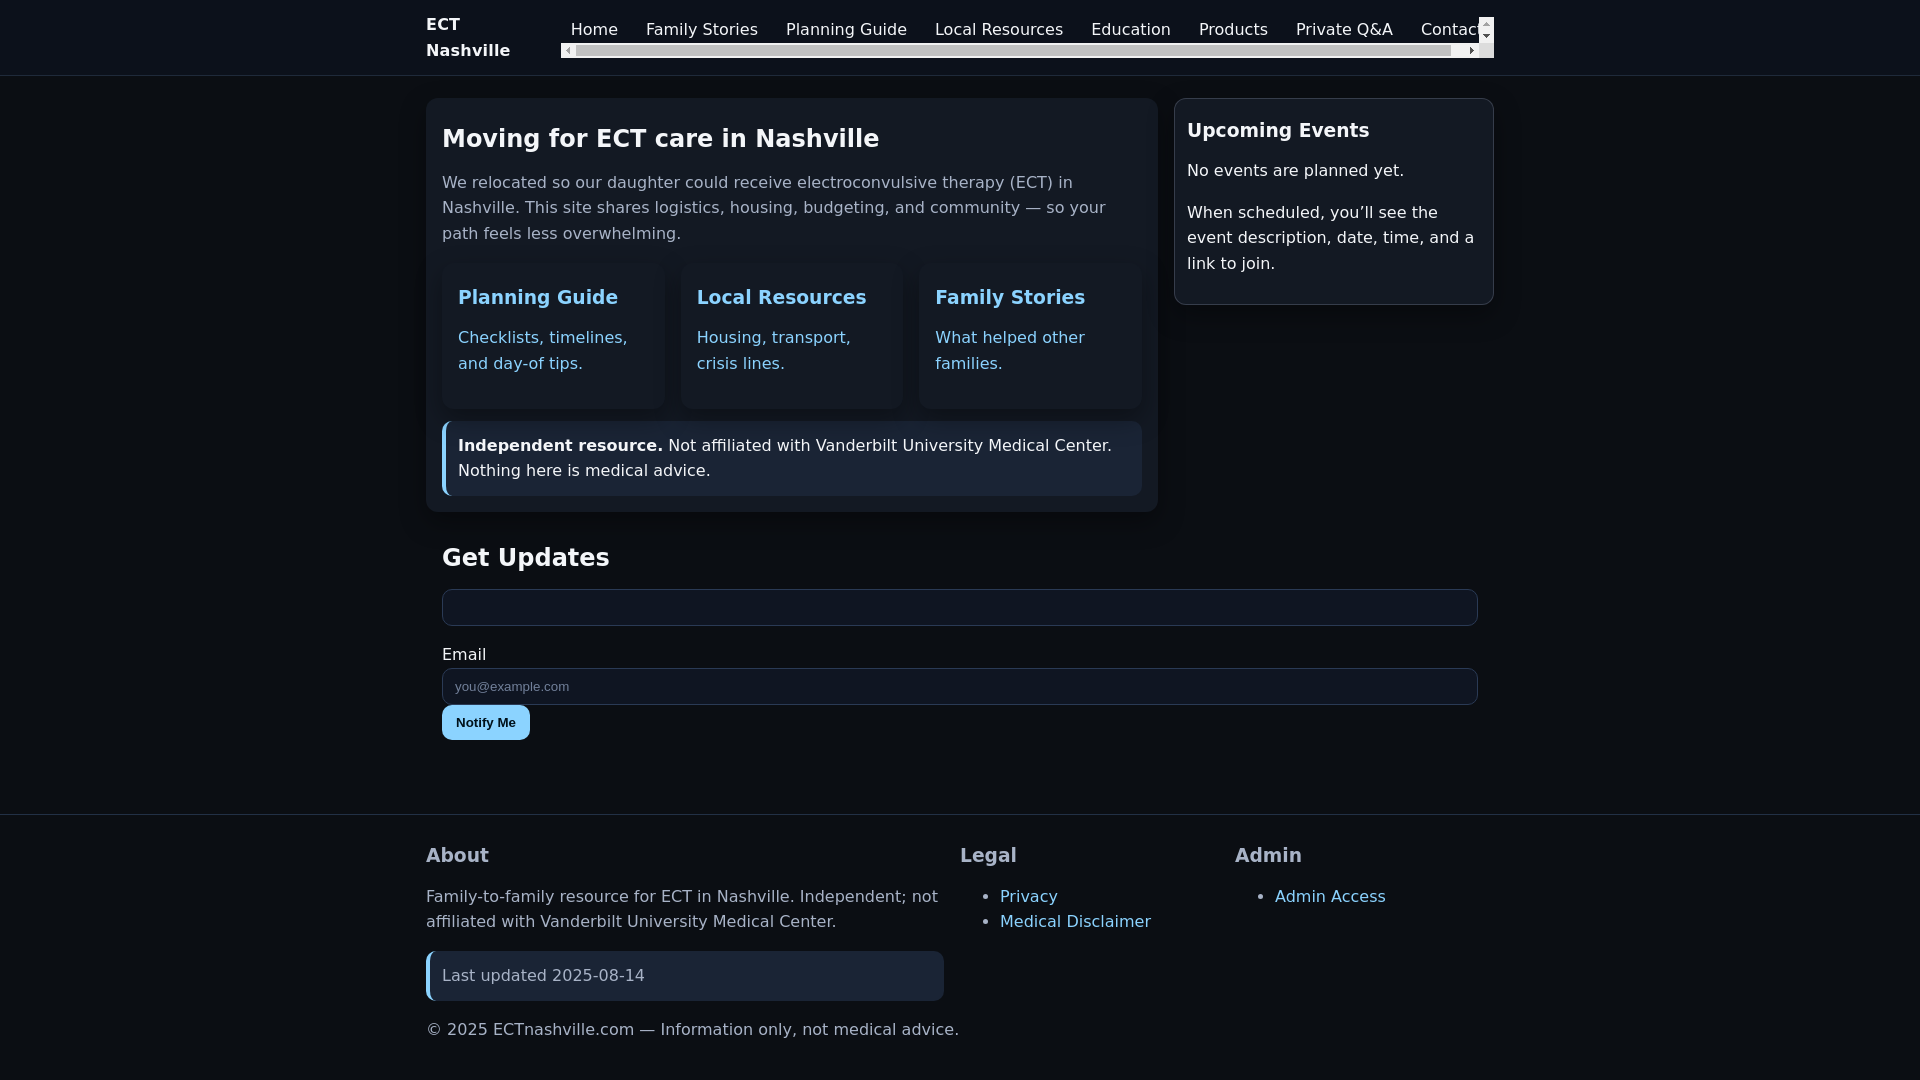Click the '© 2025 ECTnashville.com' copyright line

[x=692, y=1030]
